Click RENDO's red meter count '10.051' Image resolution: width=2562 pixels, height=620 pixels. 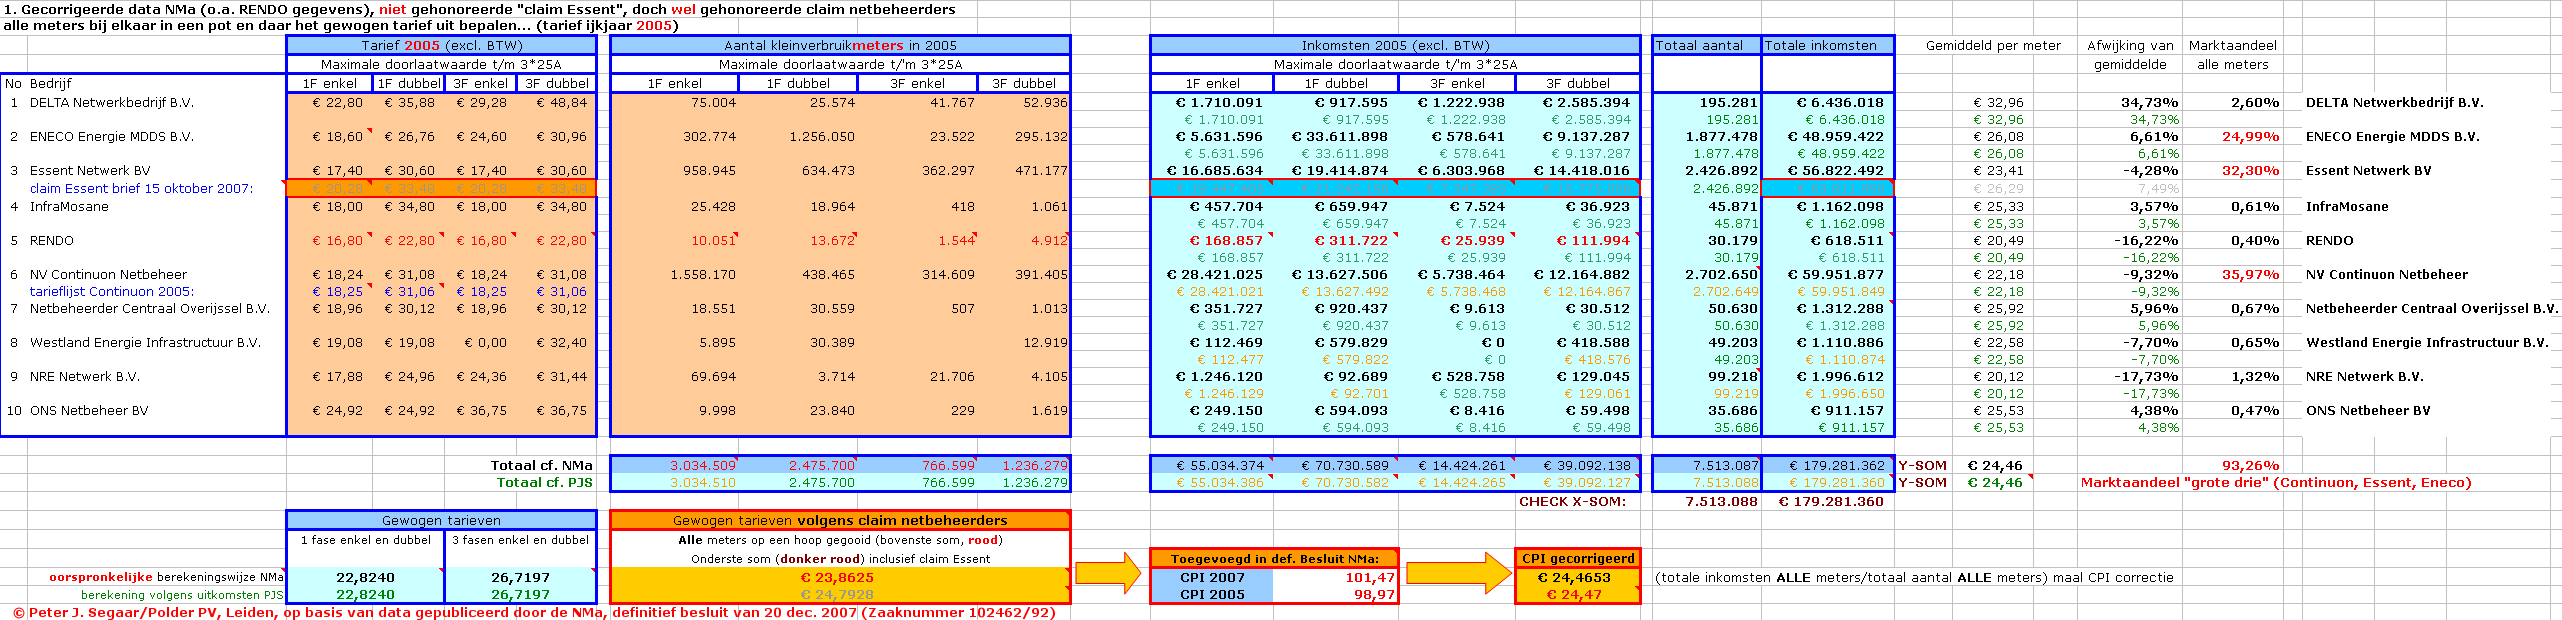(x=713, y=240)
